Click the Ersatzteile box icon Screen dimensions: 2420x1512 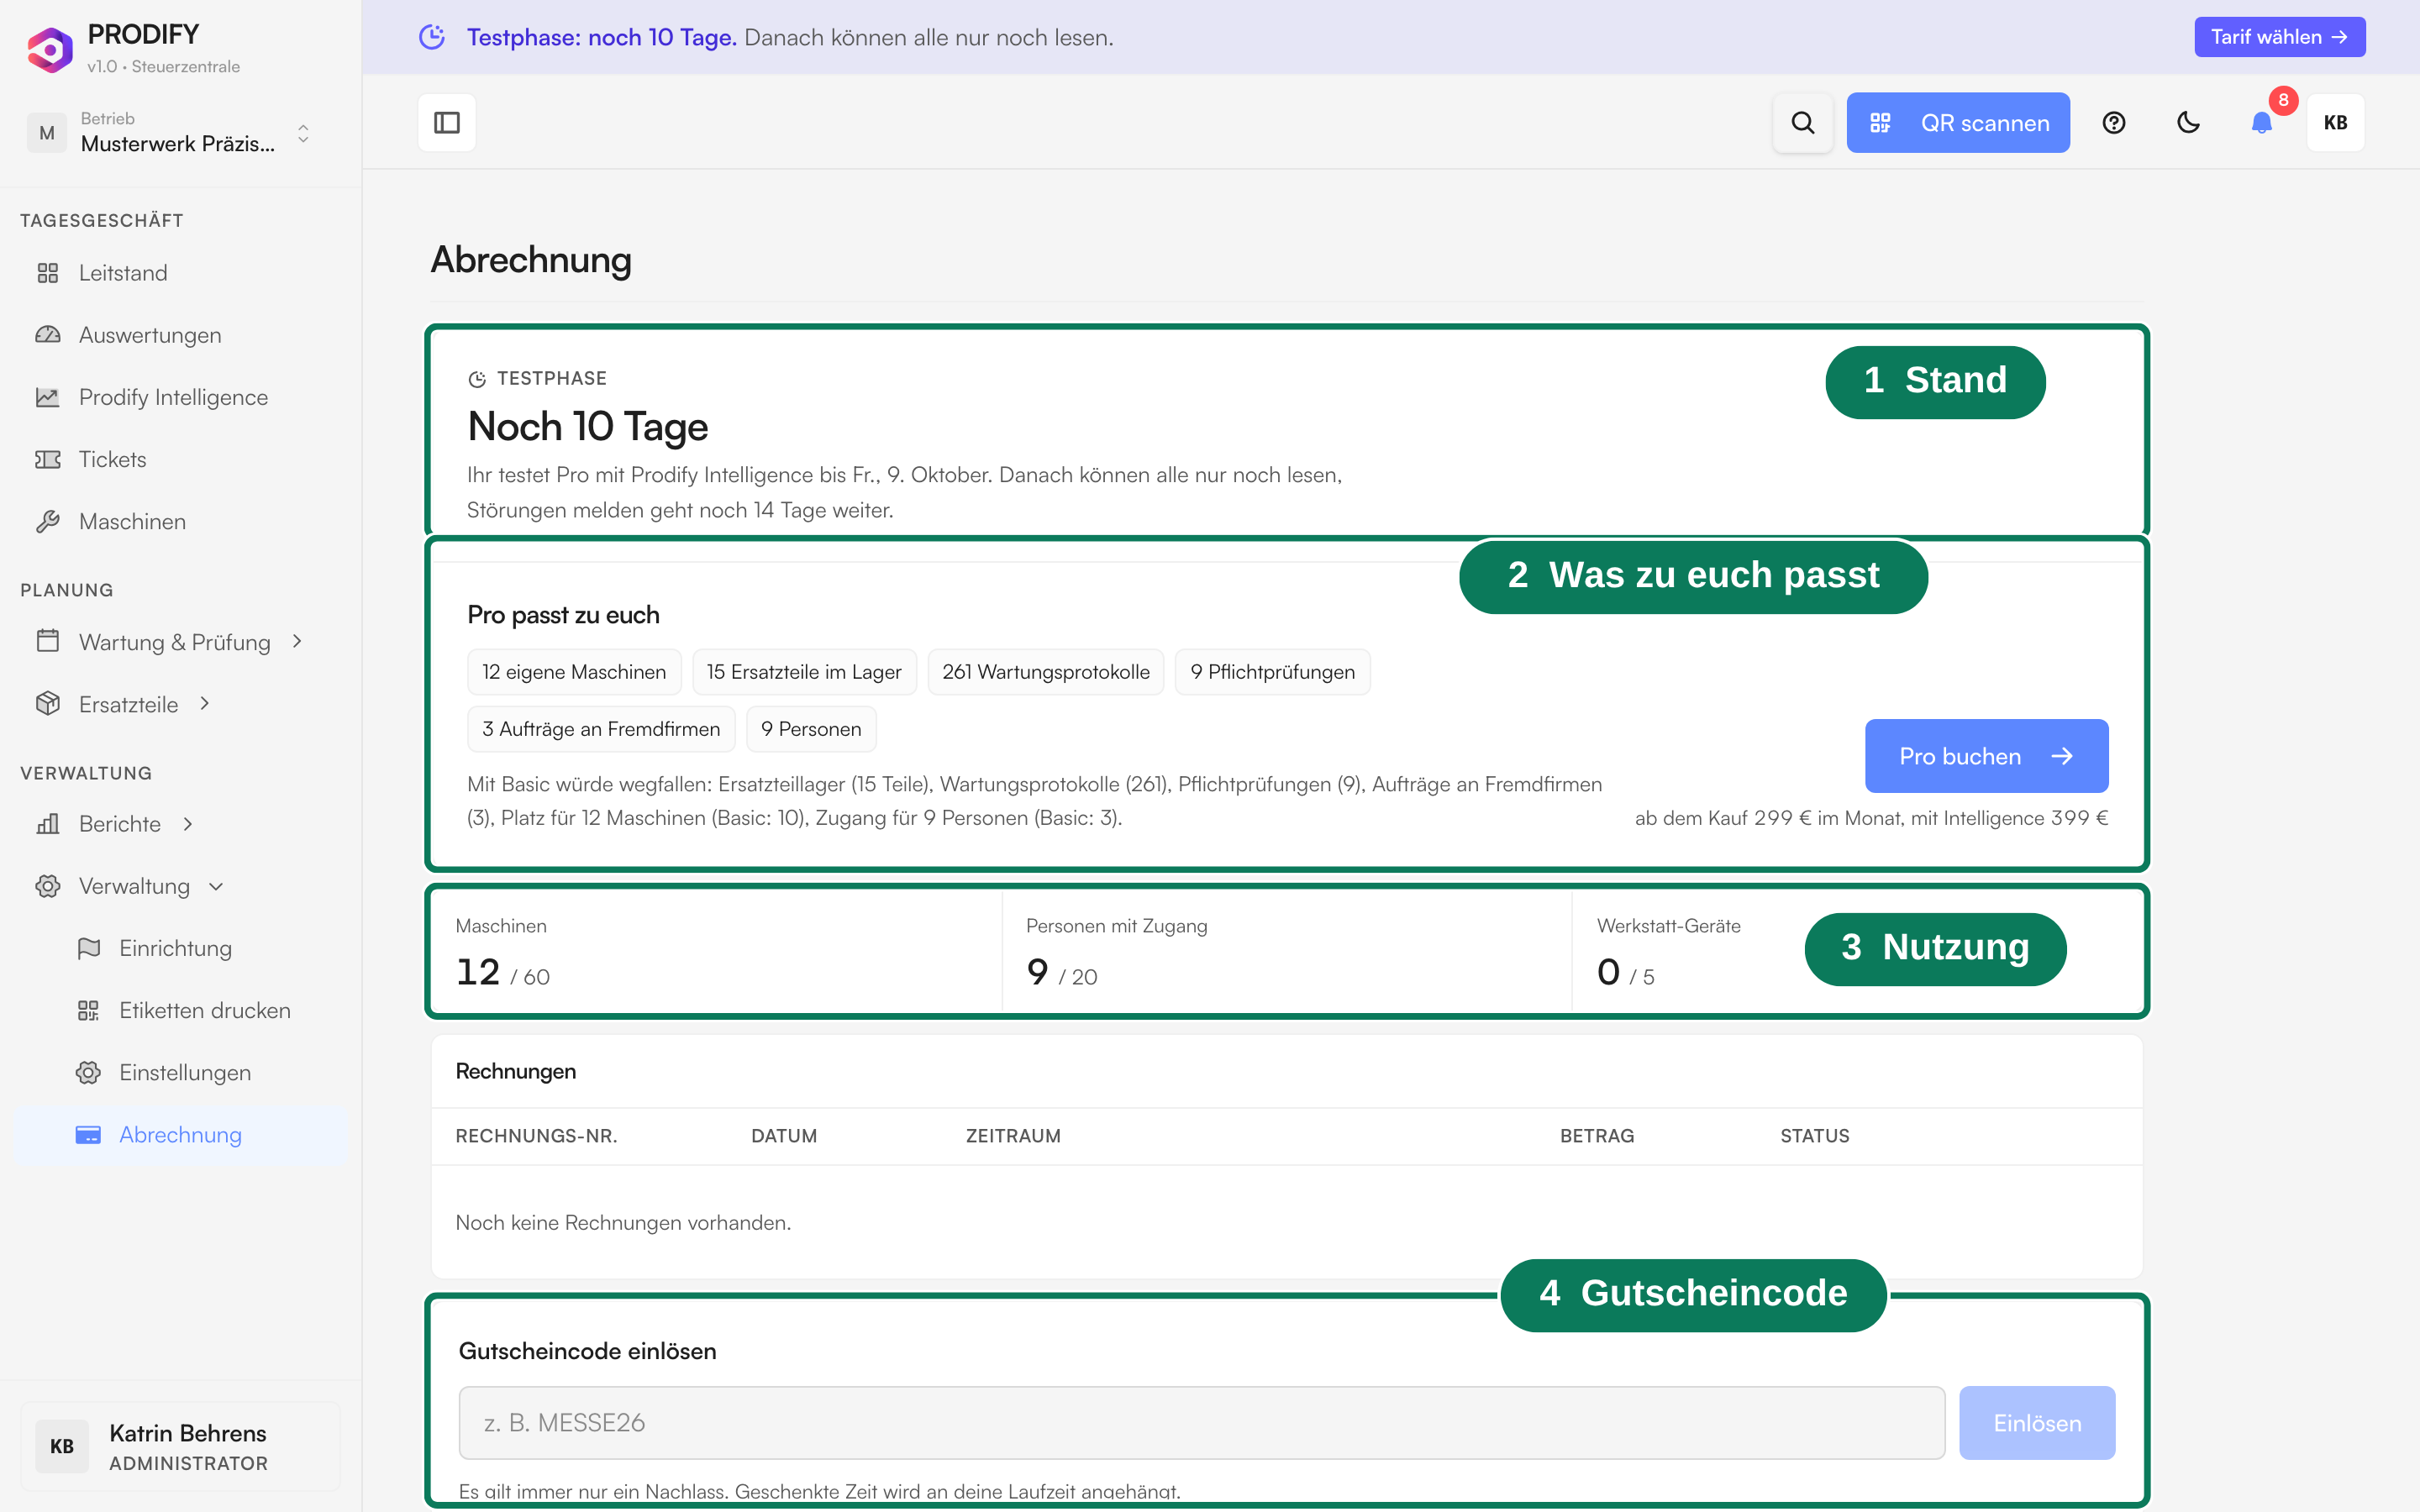point(48,704)
